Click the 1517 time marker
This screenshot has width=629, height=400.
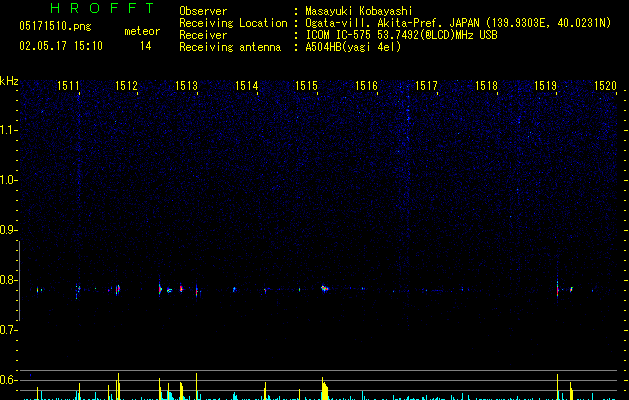[426, 86]
